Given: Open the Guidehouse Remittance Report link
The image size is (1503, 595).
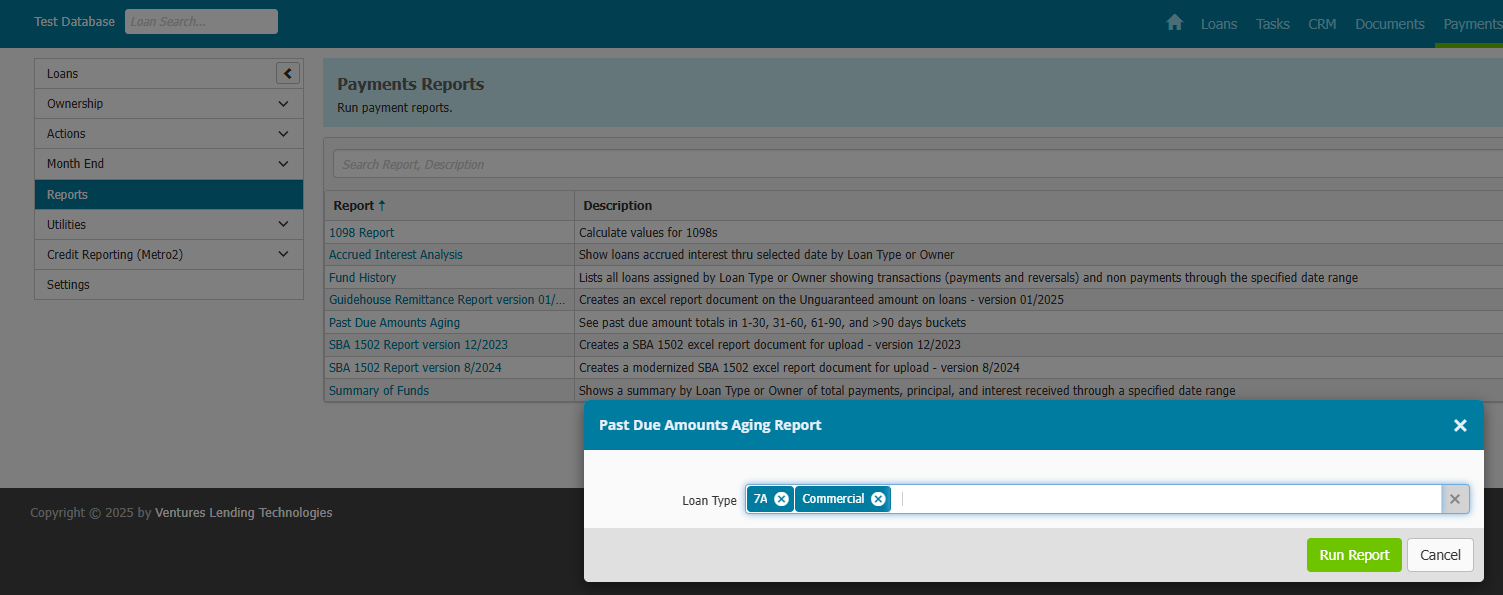Looking at the screenshot, I should [447, 300].
